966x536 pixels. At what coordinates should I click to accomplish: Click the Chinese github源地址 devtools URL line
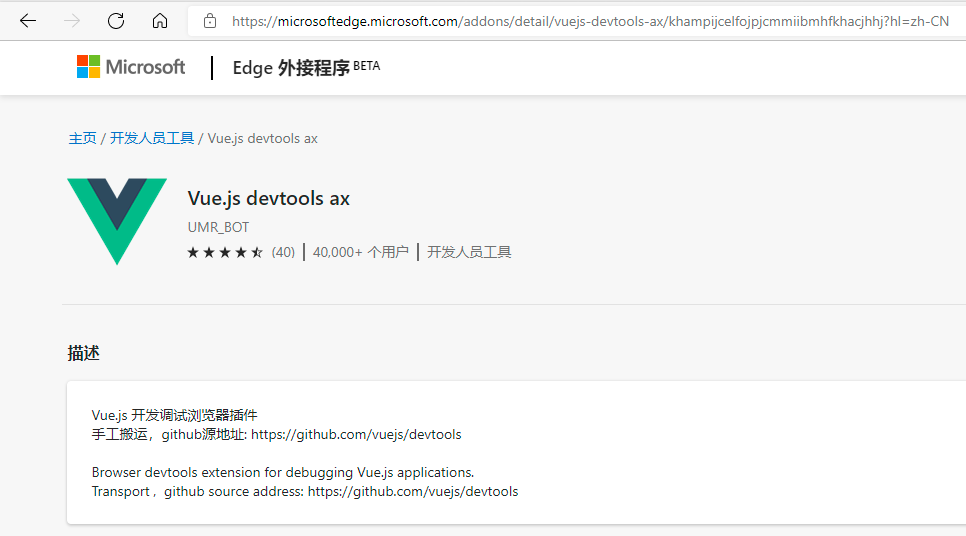277,434
